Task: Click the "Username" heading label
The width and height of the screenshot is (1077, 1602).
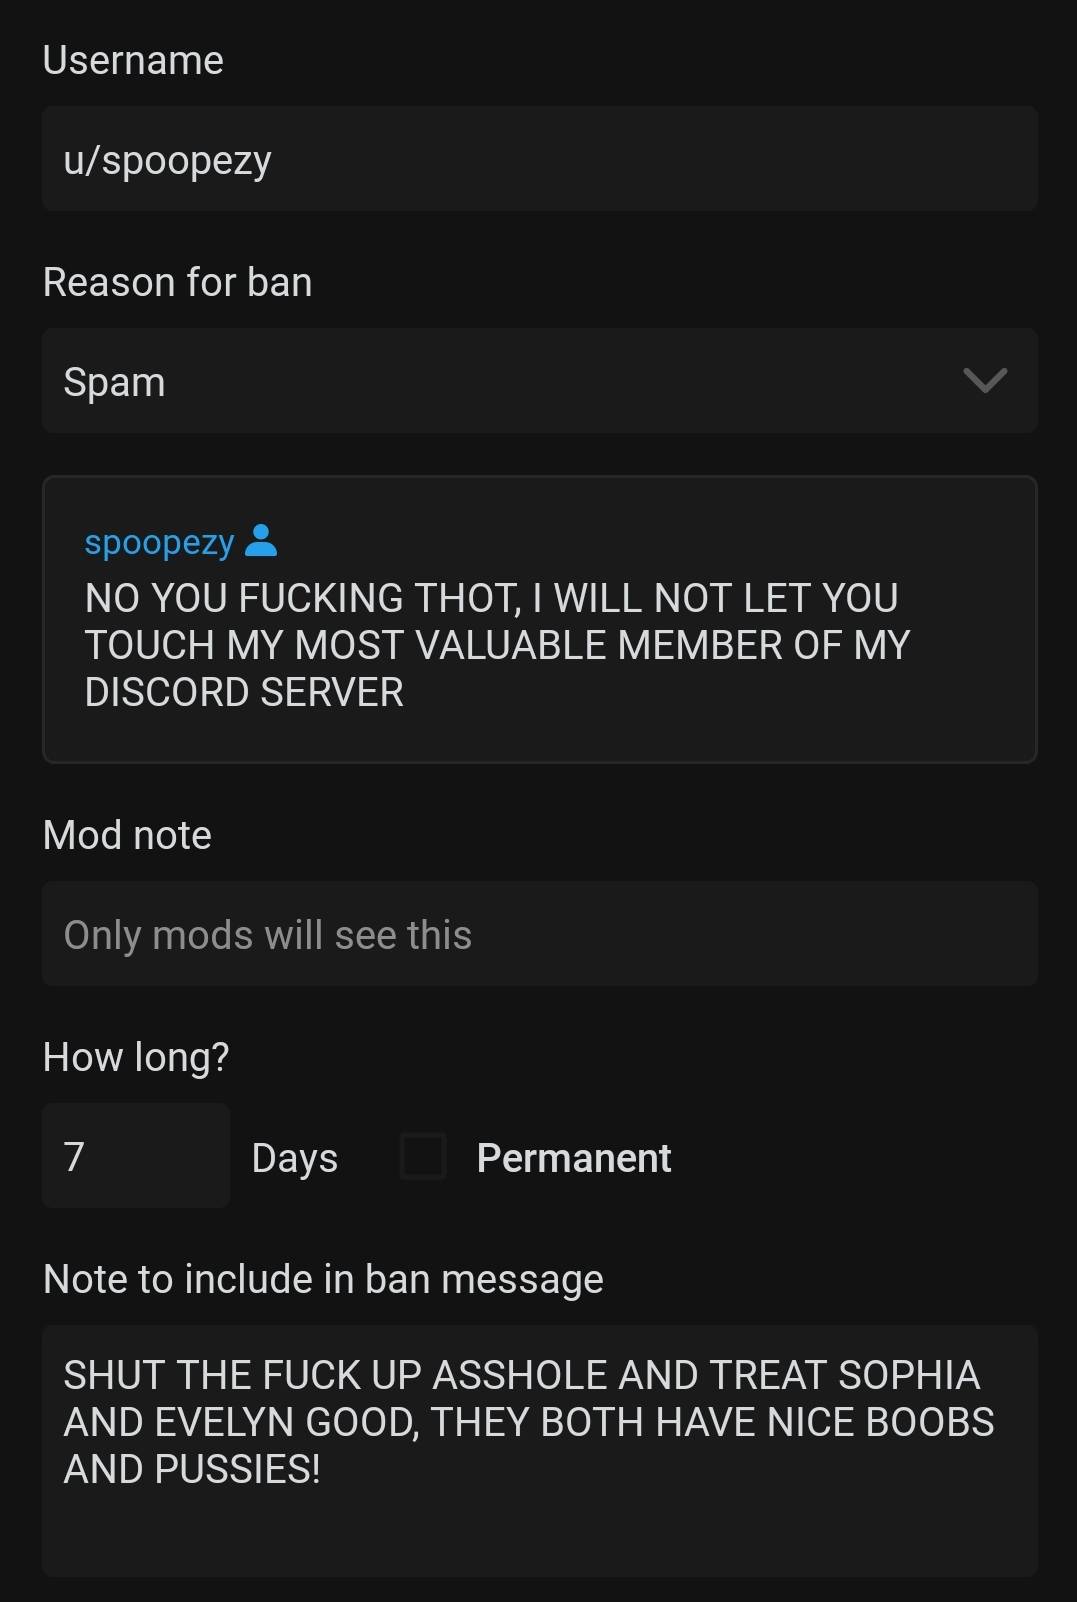Action: pos(133,60)
